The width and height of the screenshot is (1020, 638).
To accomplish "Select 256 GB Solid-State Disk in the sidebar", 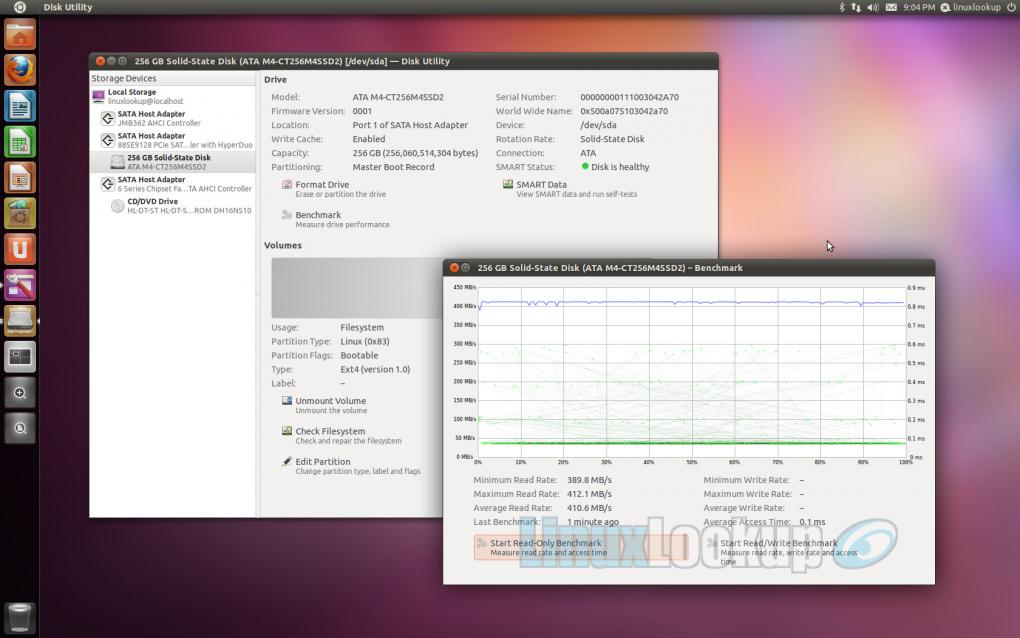I will point(172,162).
